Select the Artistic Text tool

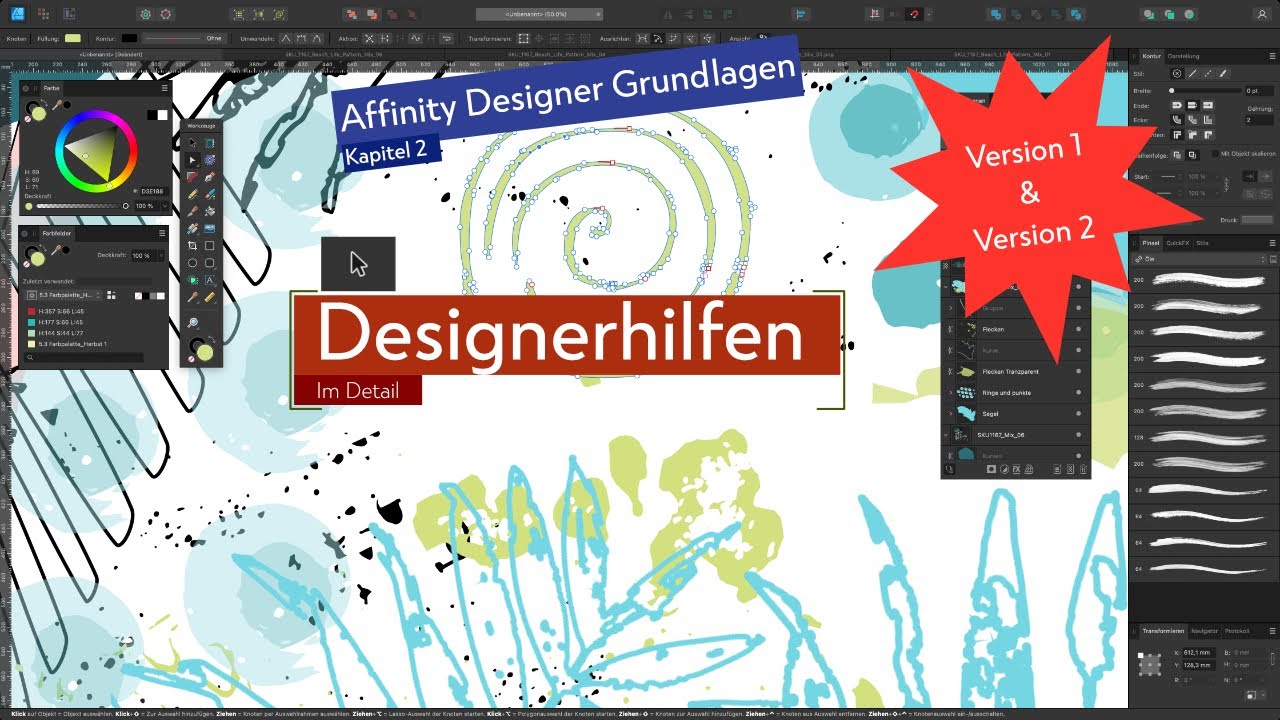click(x=210, y=280)
